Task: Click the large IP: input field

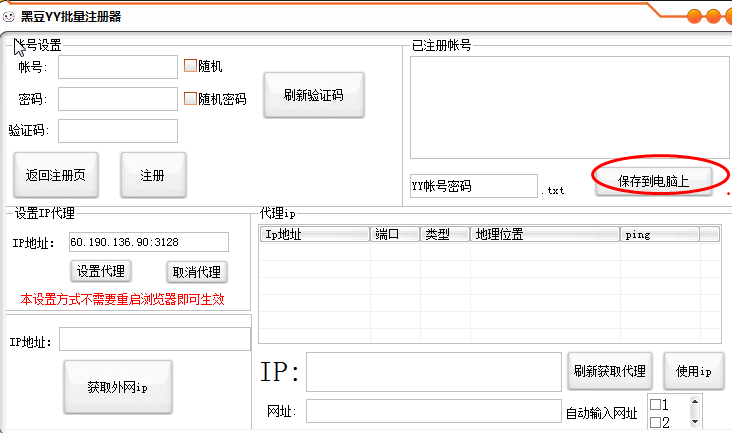Action: 434,372
